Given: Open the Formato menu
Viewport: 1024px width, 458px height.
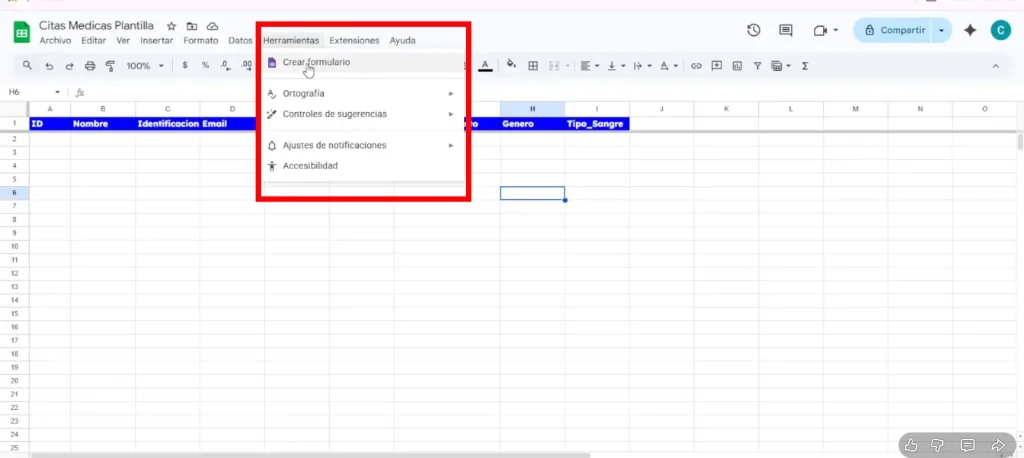Looking at the screenshot, I should [200, 41].
